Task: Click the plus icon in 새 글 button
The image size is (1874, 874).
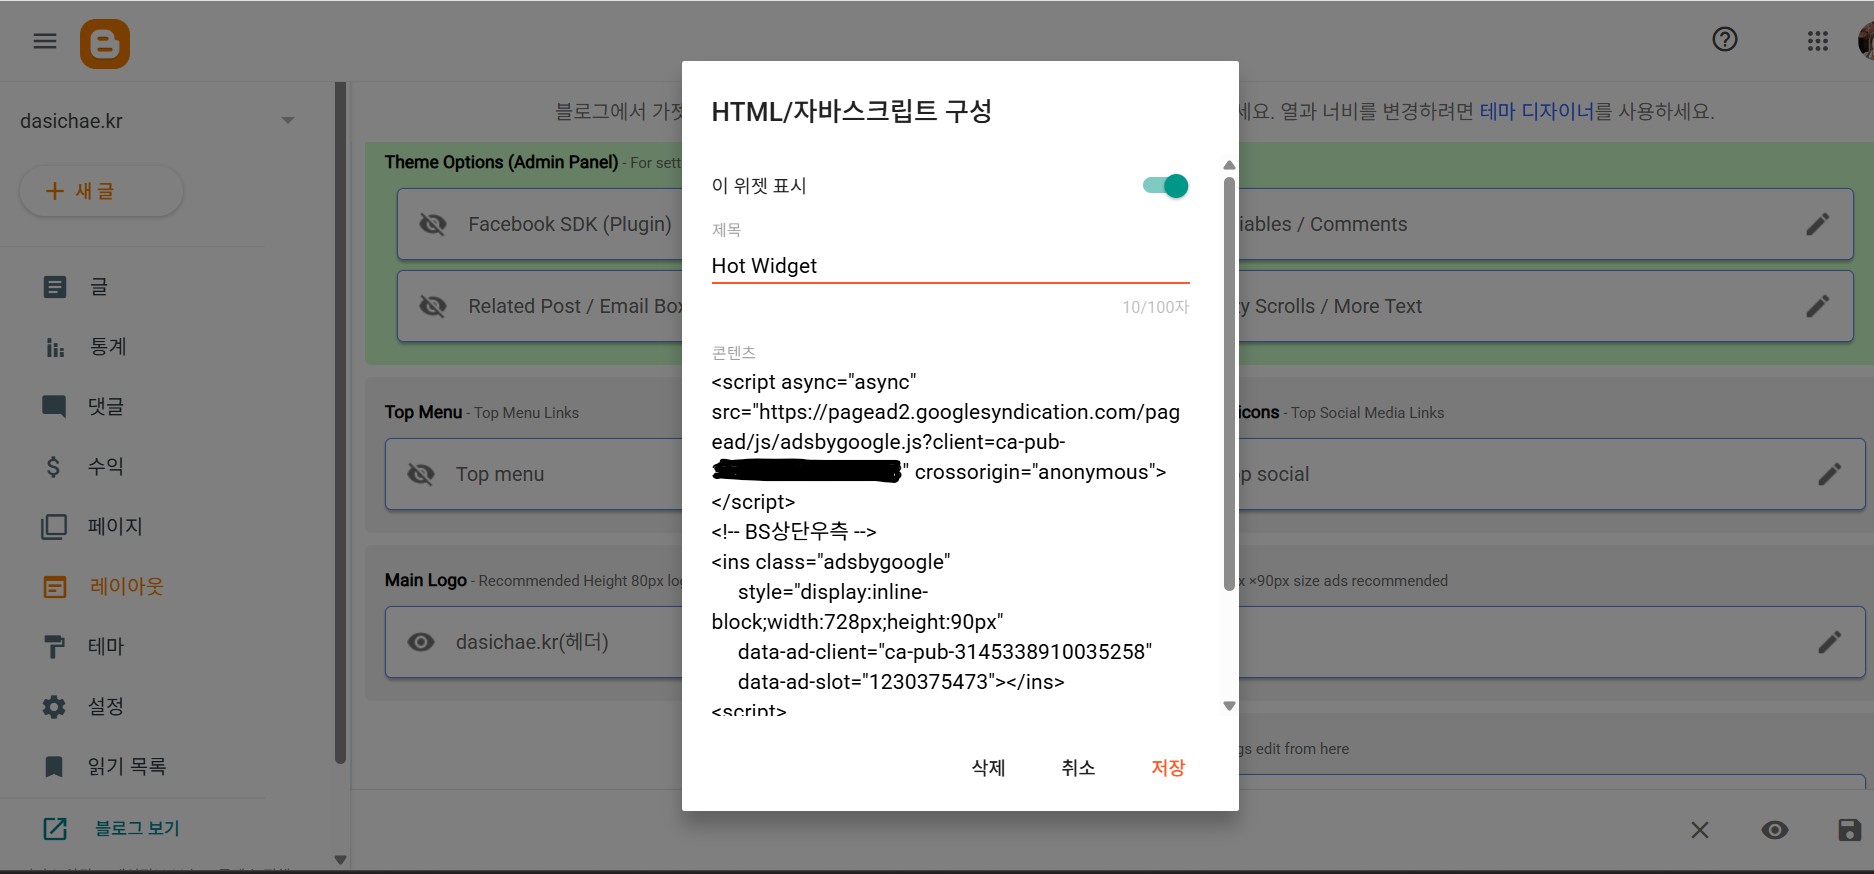Action: point(55,191)
